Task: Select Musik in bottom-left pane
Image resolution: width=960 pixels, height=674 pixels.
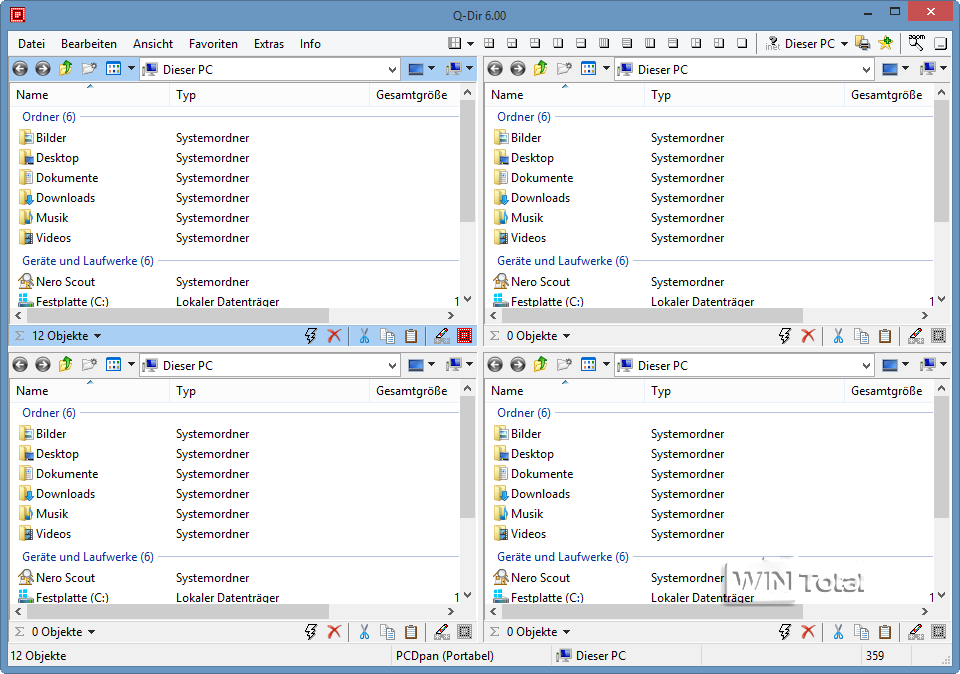Action: 52,514
